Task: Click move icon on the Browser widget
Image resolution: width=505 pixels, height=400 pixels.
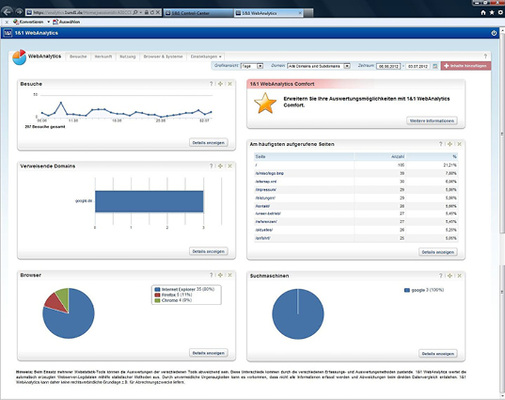Action: pos(220,275)
